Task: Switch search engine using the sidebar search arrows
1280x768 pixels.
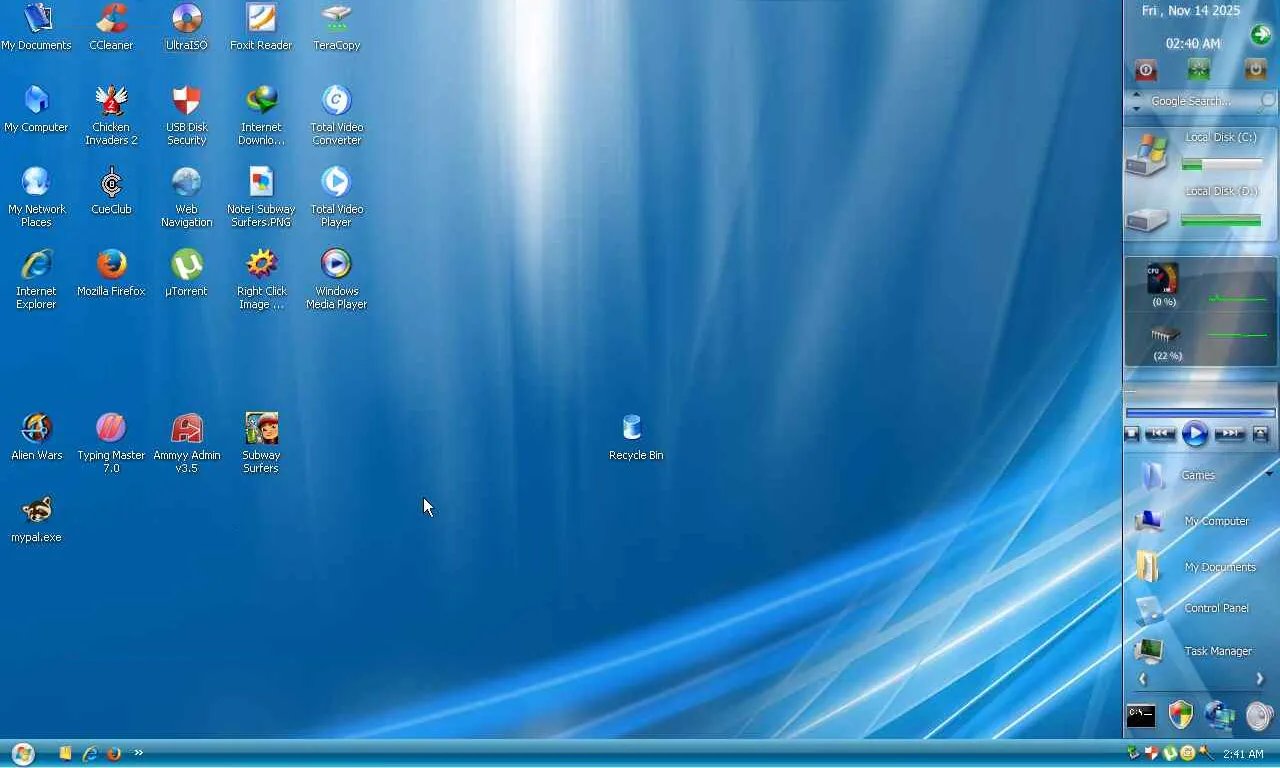Action: [1136, 101]
